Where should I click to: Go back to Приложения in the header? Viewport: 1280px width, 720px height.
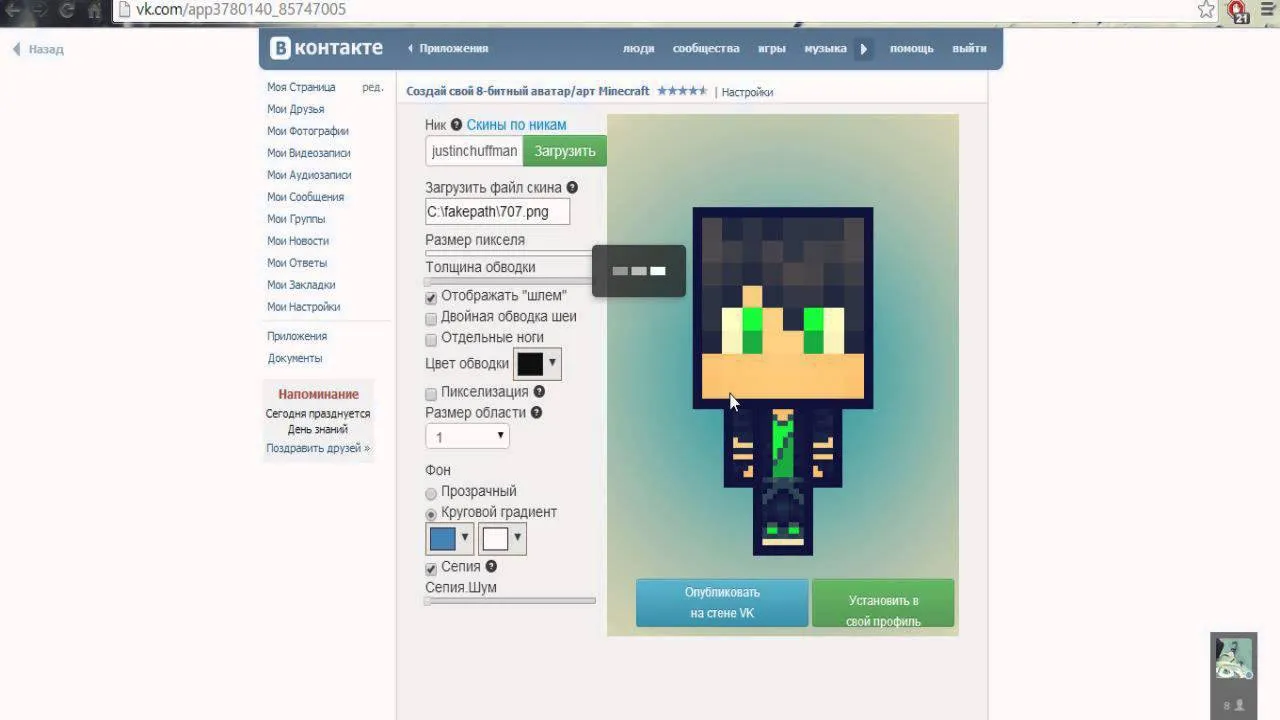coord(448,49)
